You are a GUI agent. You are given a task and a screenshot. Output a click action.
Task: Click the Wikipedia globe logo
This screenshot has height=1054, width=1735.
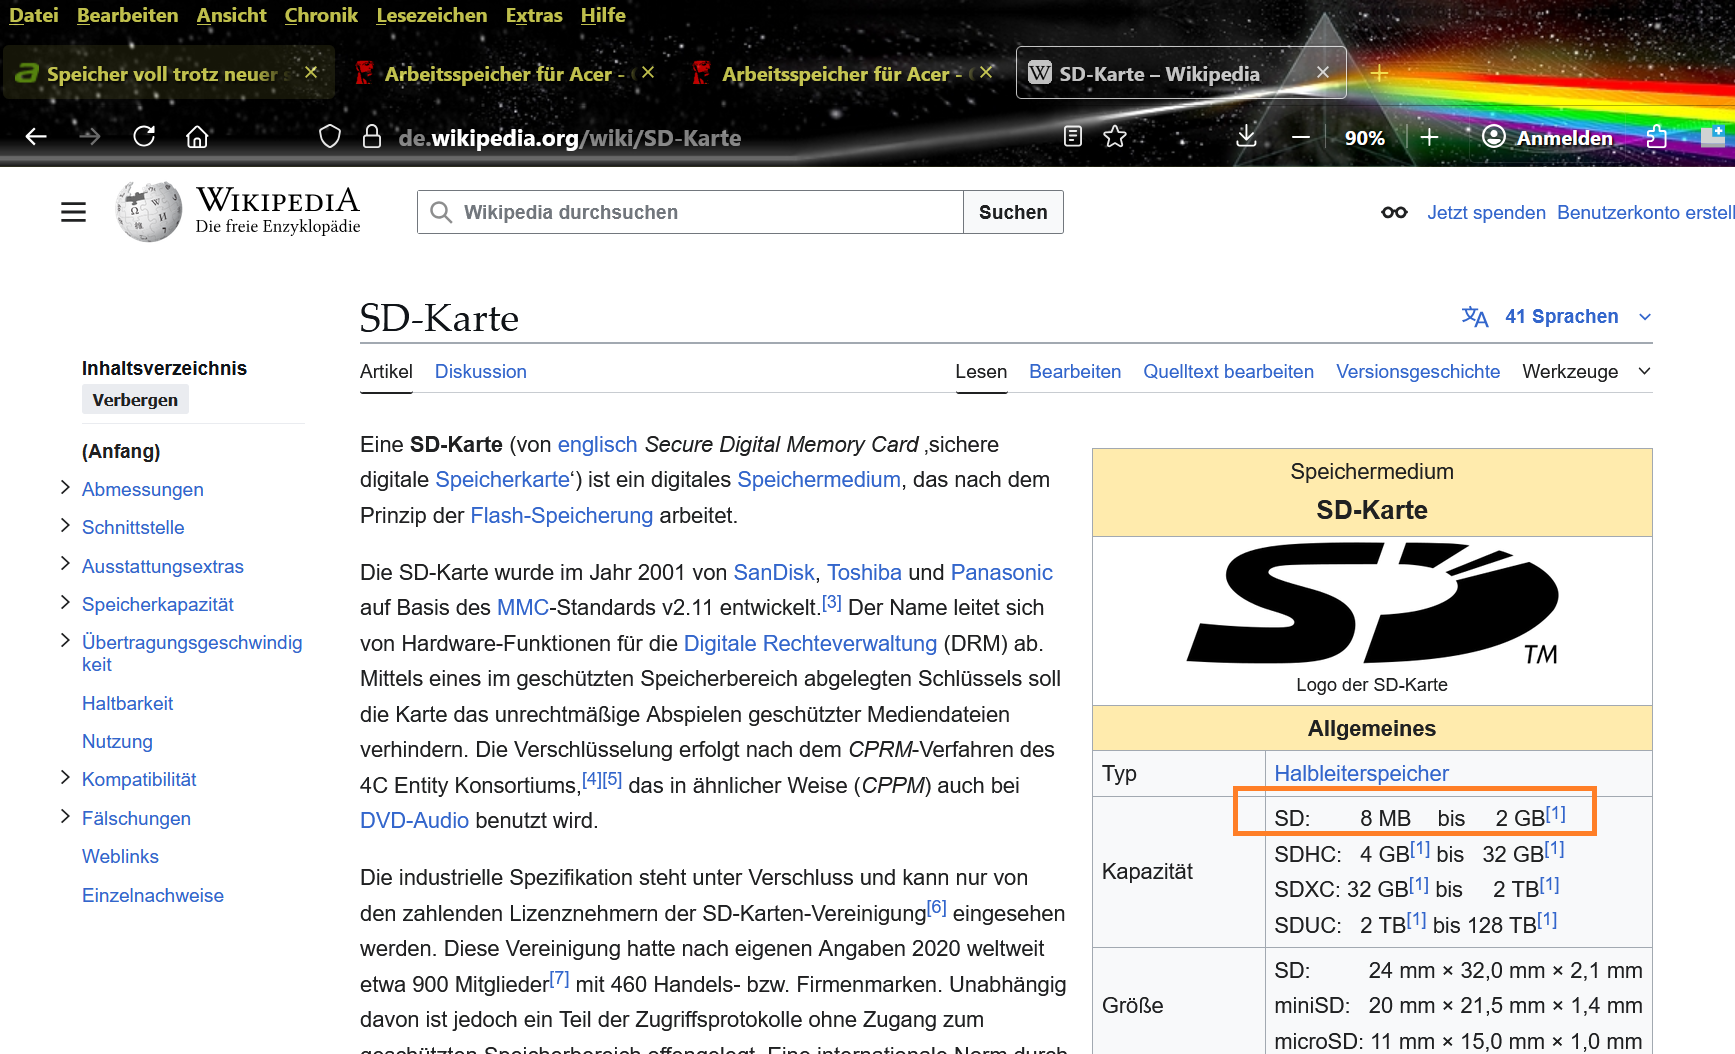pos(149,211)
